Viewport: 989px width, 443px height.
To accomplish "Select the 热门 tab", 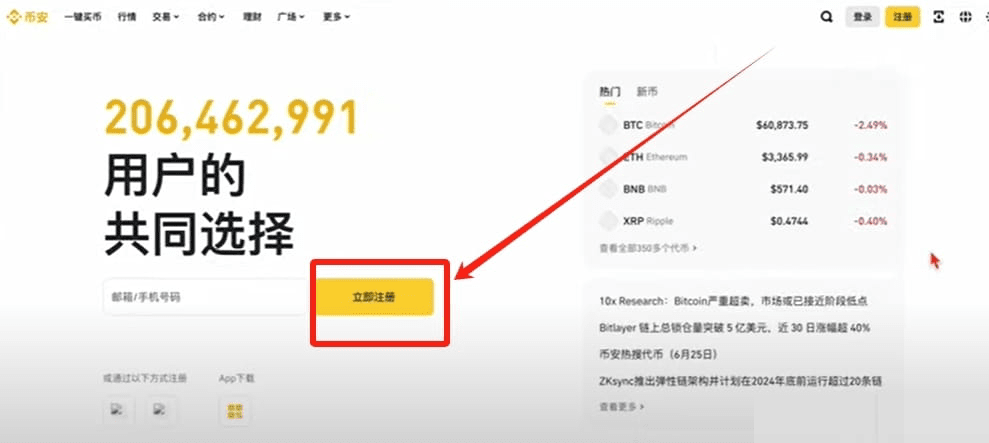I will (610, 92).
